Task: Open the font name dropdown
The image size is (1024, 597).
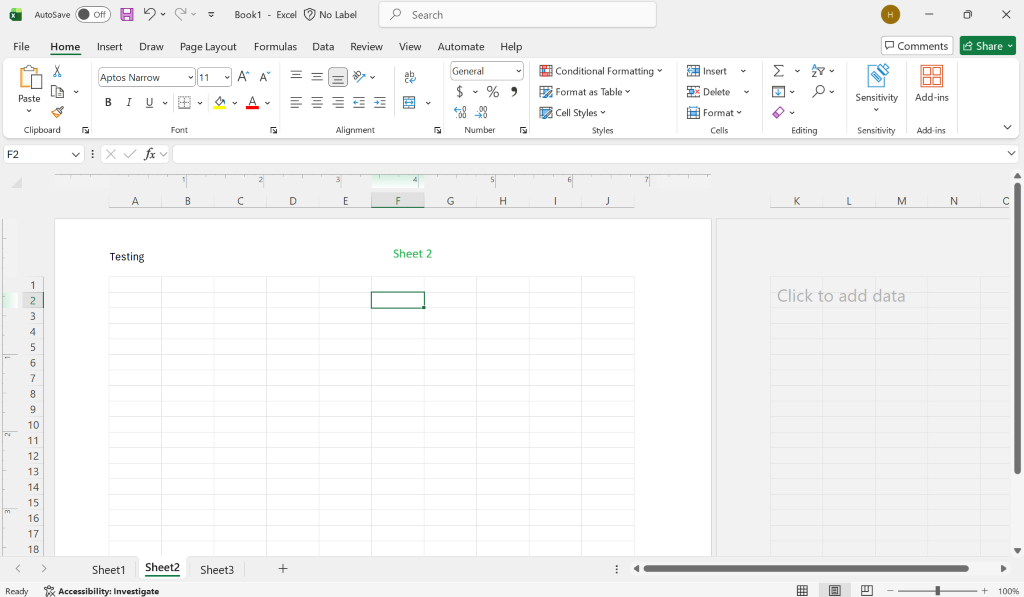Action: [190, 77]
